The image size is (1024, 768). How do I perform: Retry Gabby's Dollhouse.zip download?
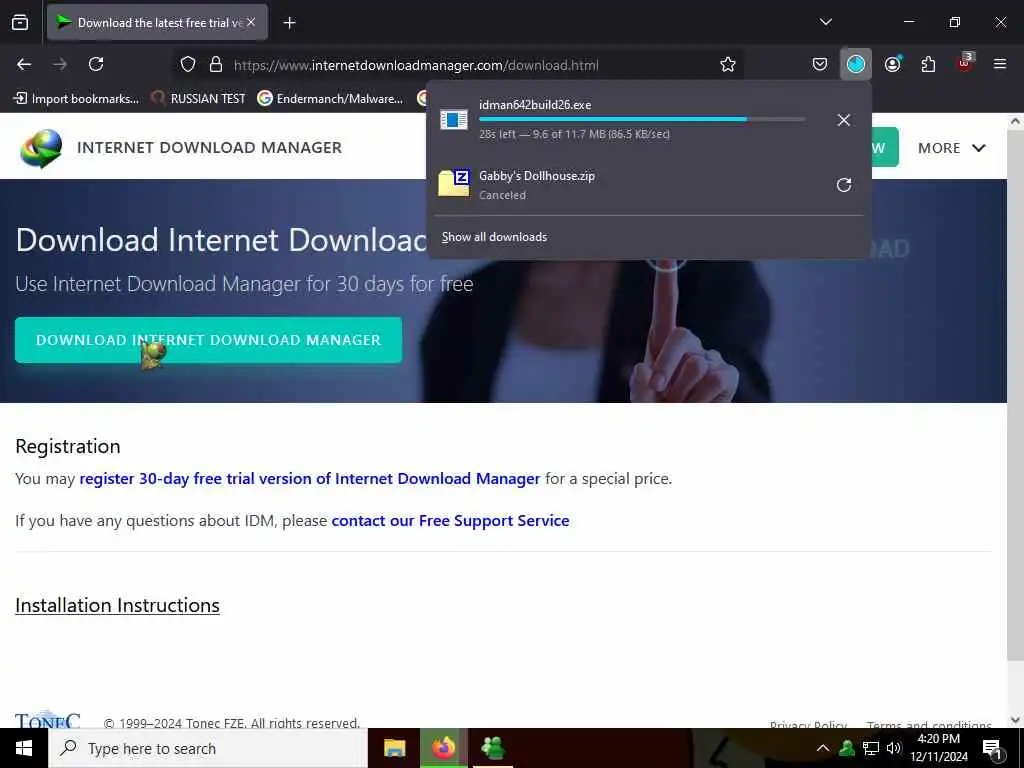coord(844,185)
